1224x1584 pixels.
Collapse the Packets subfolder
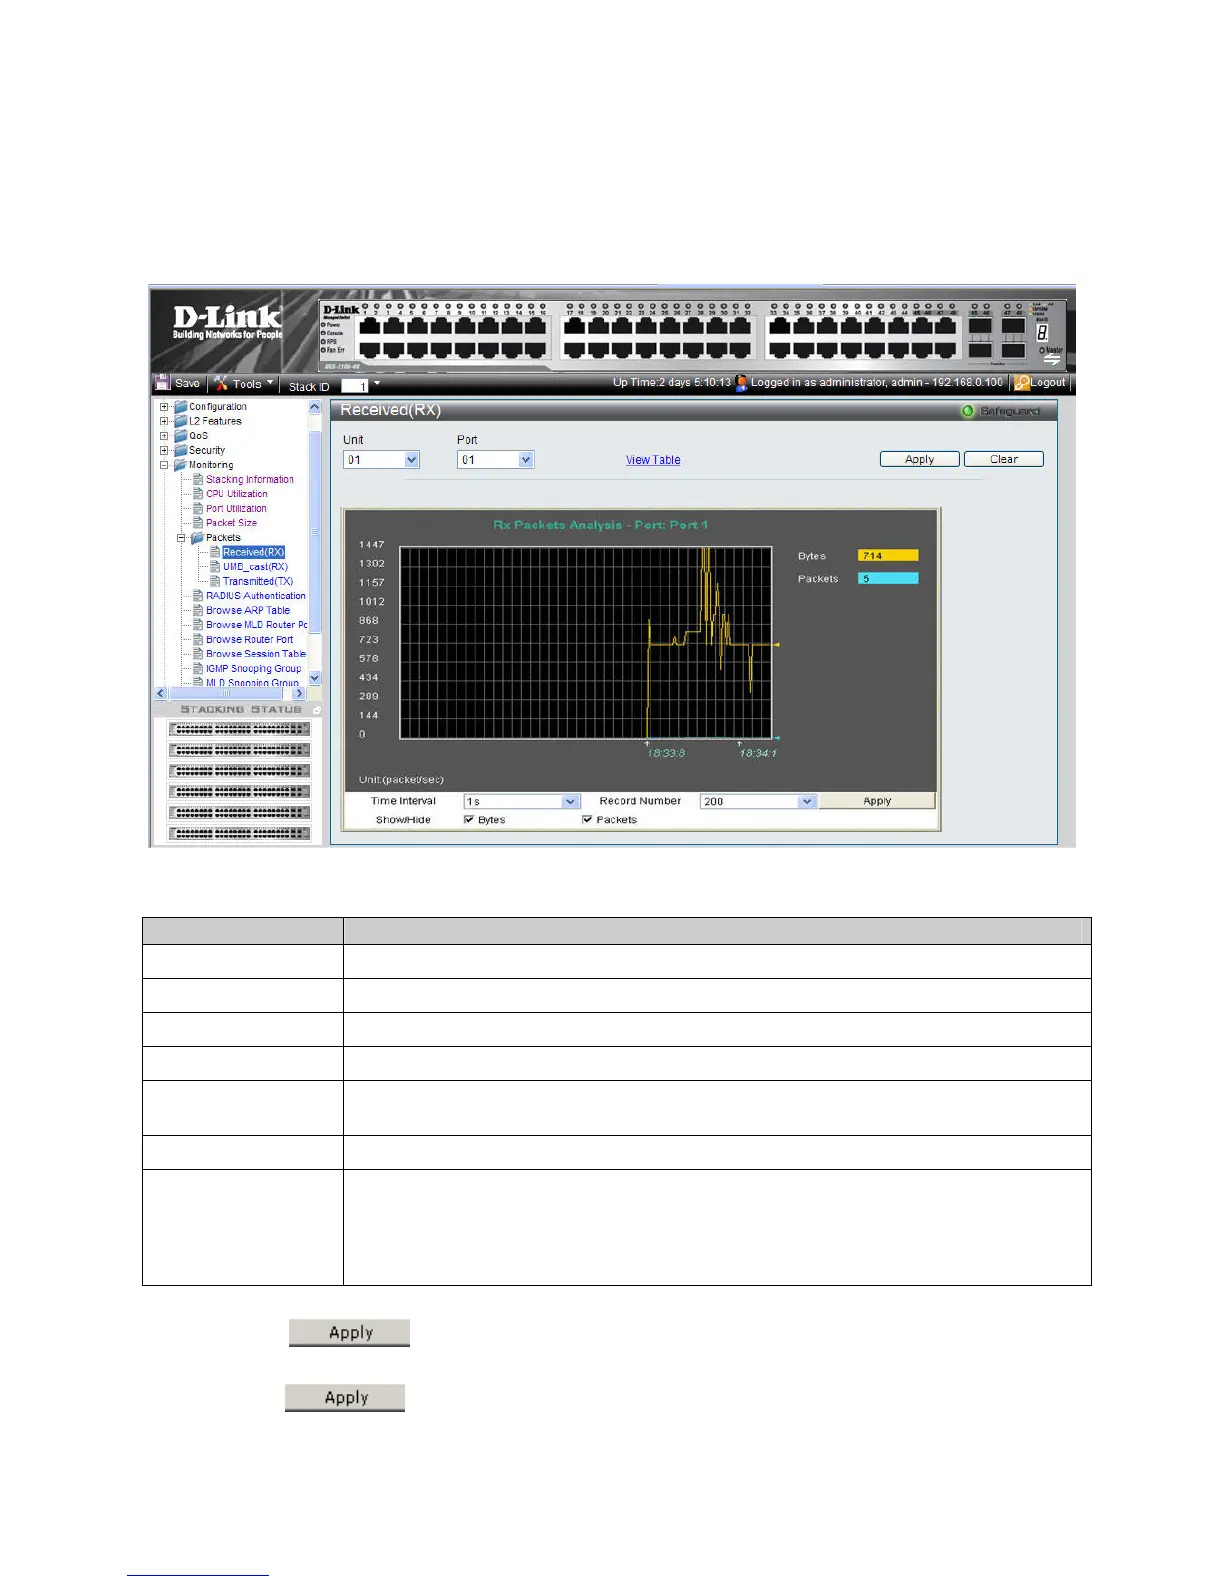pos(181,538)
